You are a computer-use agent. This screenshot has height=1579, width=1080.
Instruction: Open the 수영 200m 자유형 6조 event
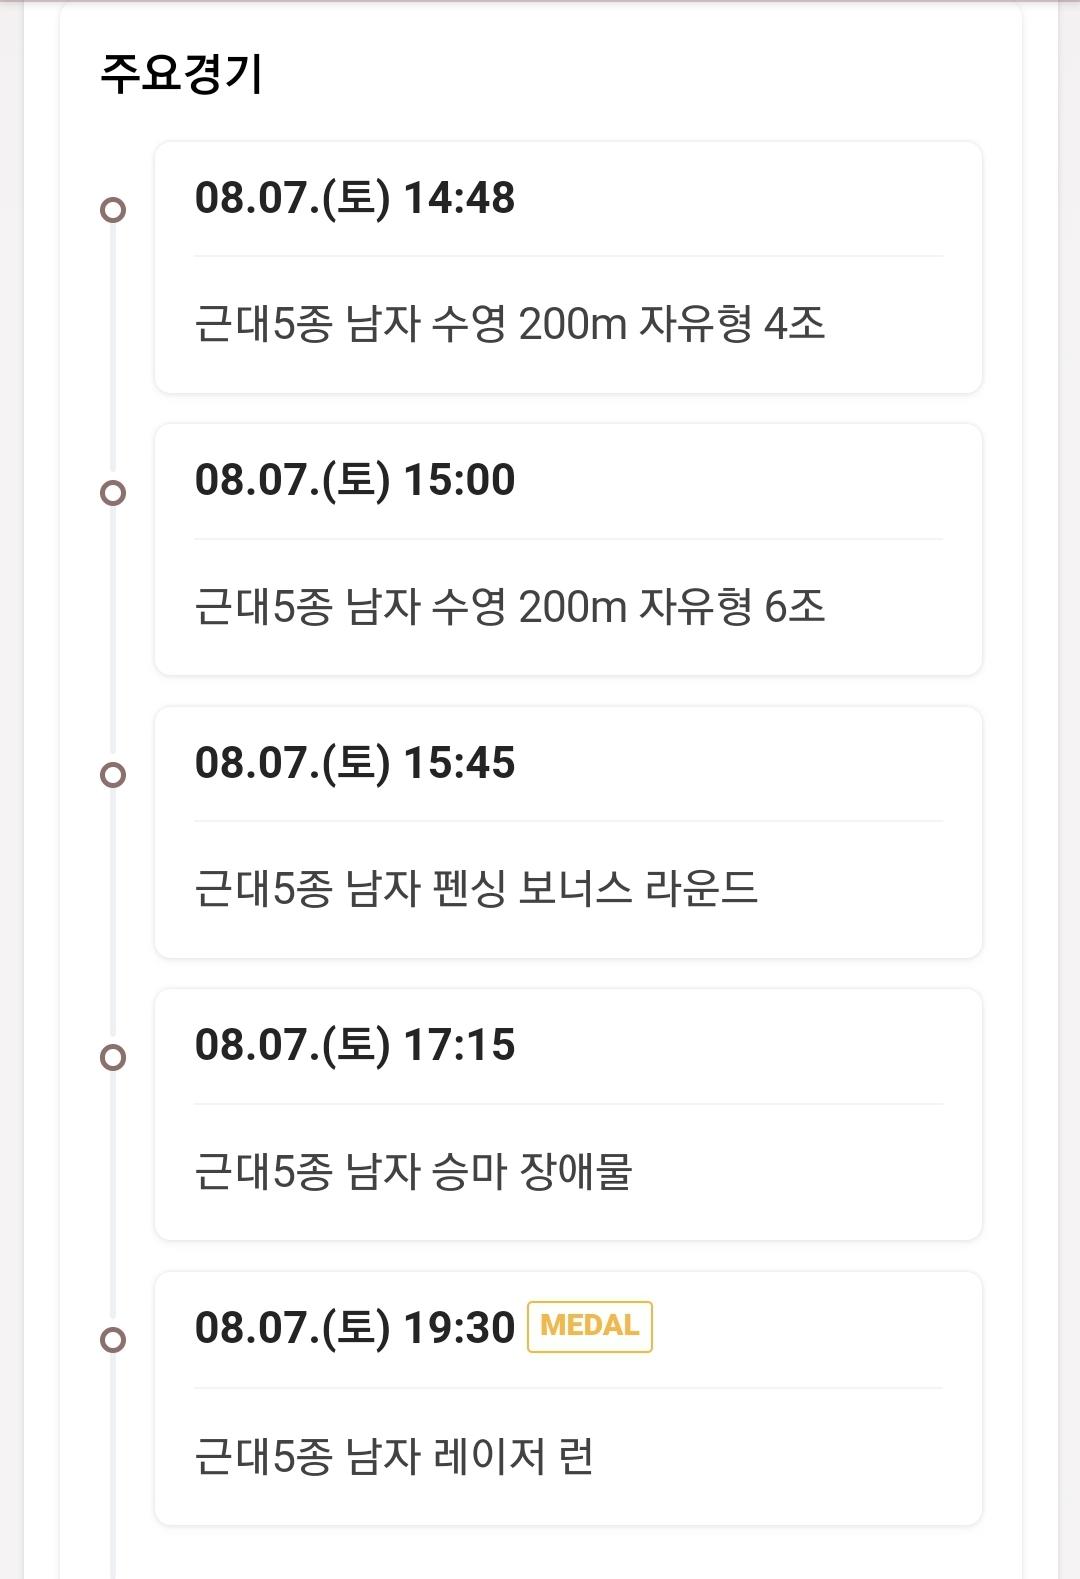[x=510, y=606]
